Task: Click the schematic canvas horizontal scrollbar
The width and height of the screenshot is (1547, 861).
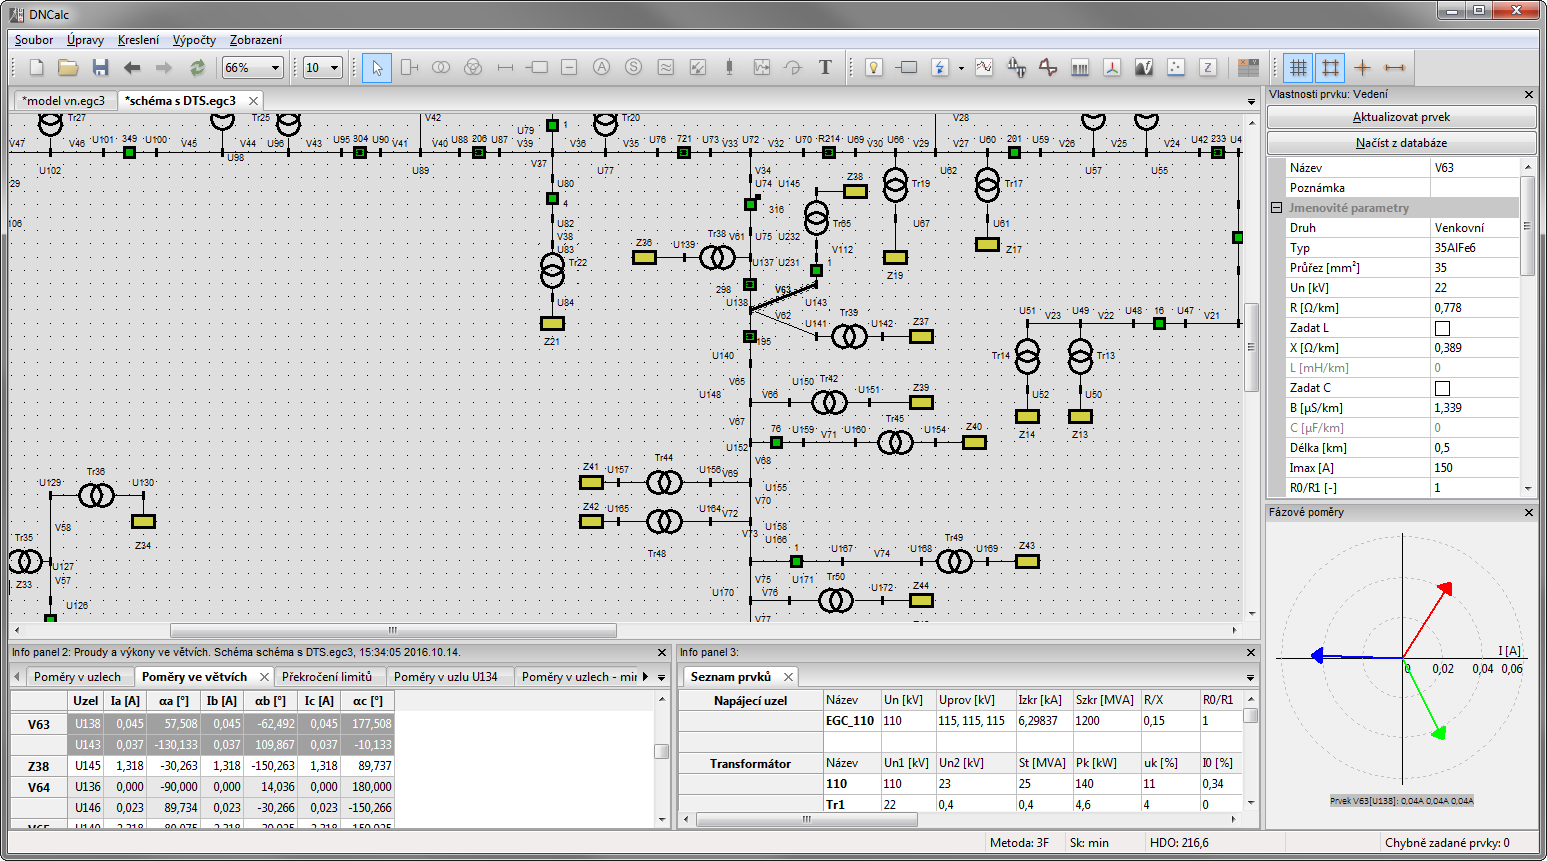Action: [x=393, y=630]
